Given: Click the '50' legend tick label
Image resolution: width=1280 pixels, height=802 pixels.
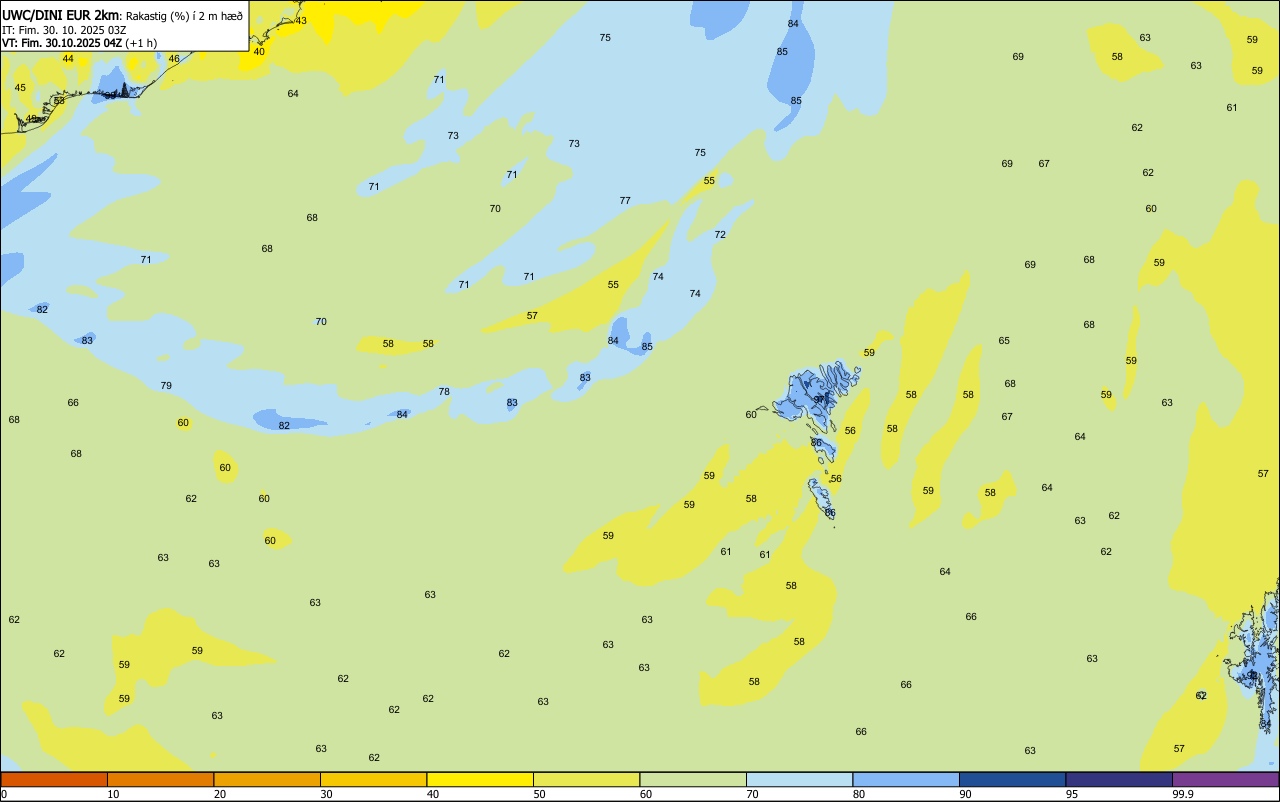Looking at the screenshot, I should point(539,794).
